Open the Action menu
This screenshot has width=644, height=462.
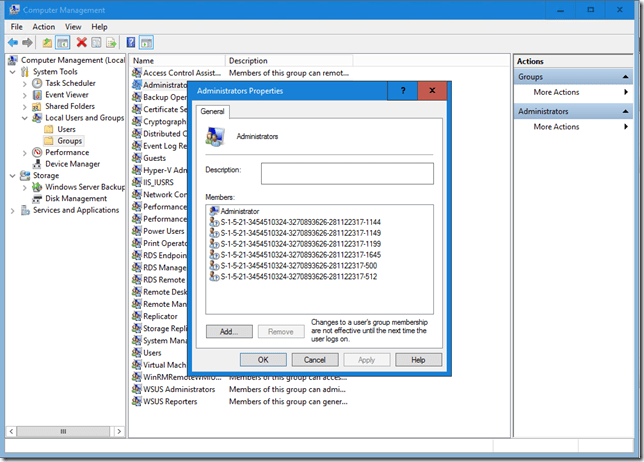coord(43,26)
